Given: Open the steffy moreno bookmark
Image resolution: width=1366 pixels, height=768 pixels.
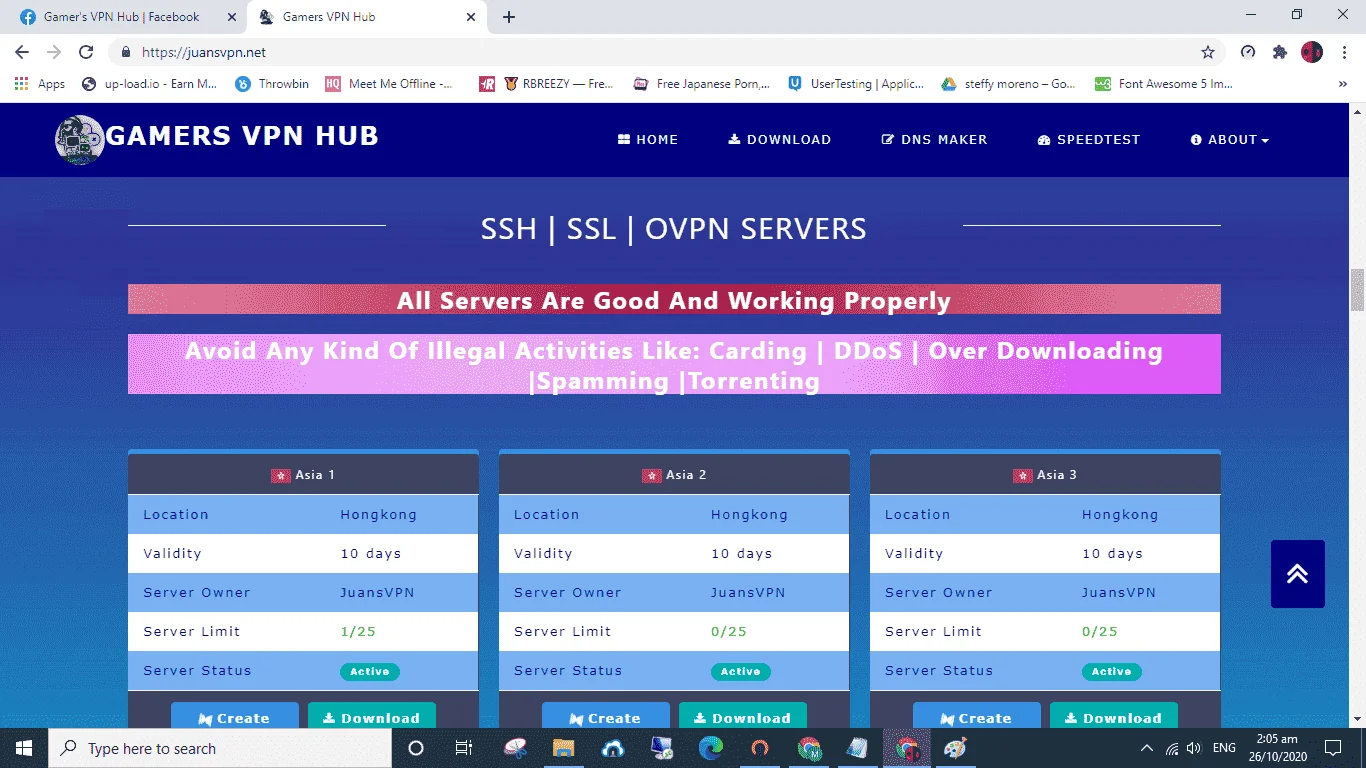Looking at the screenshot, I should click(x=1009, y=84).
